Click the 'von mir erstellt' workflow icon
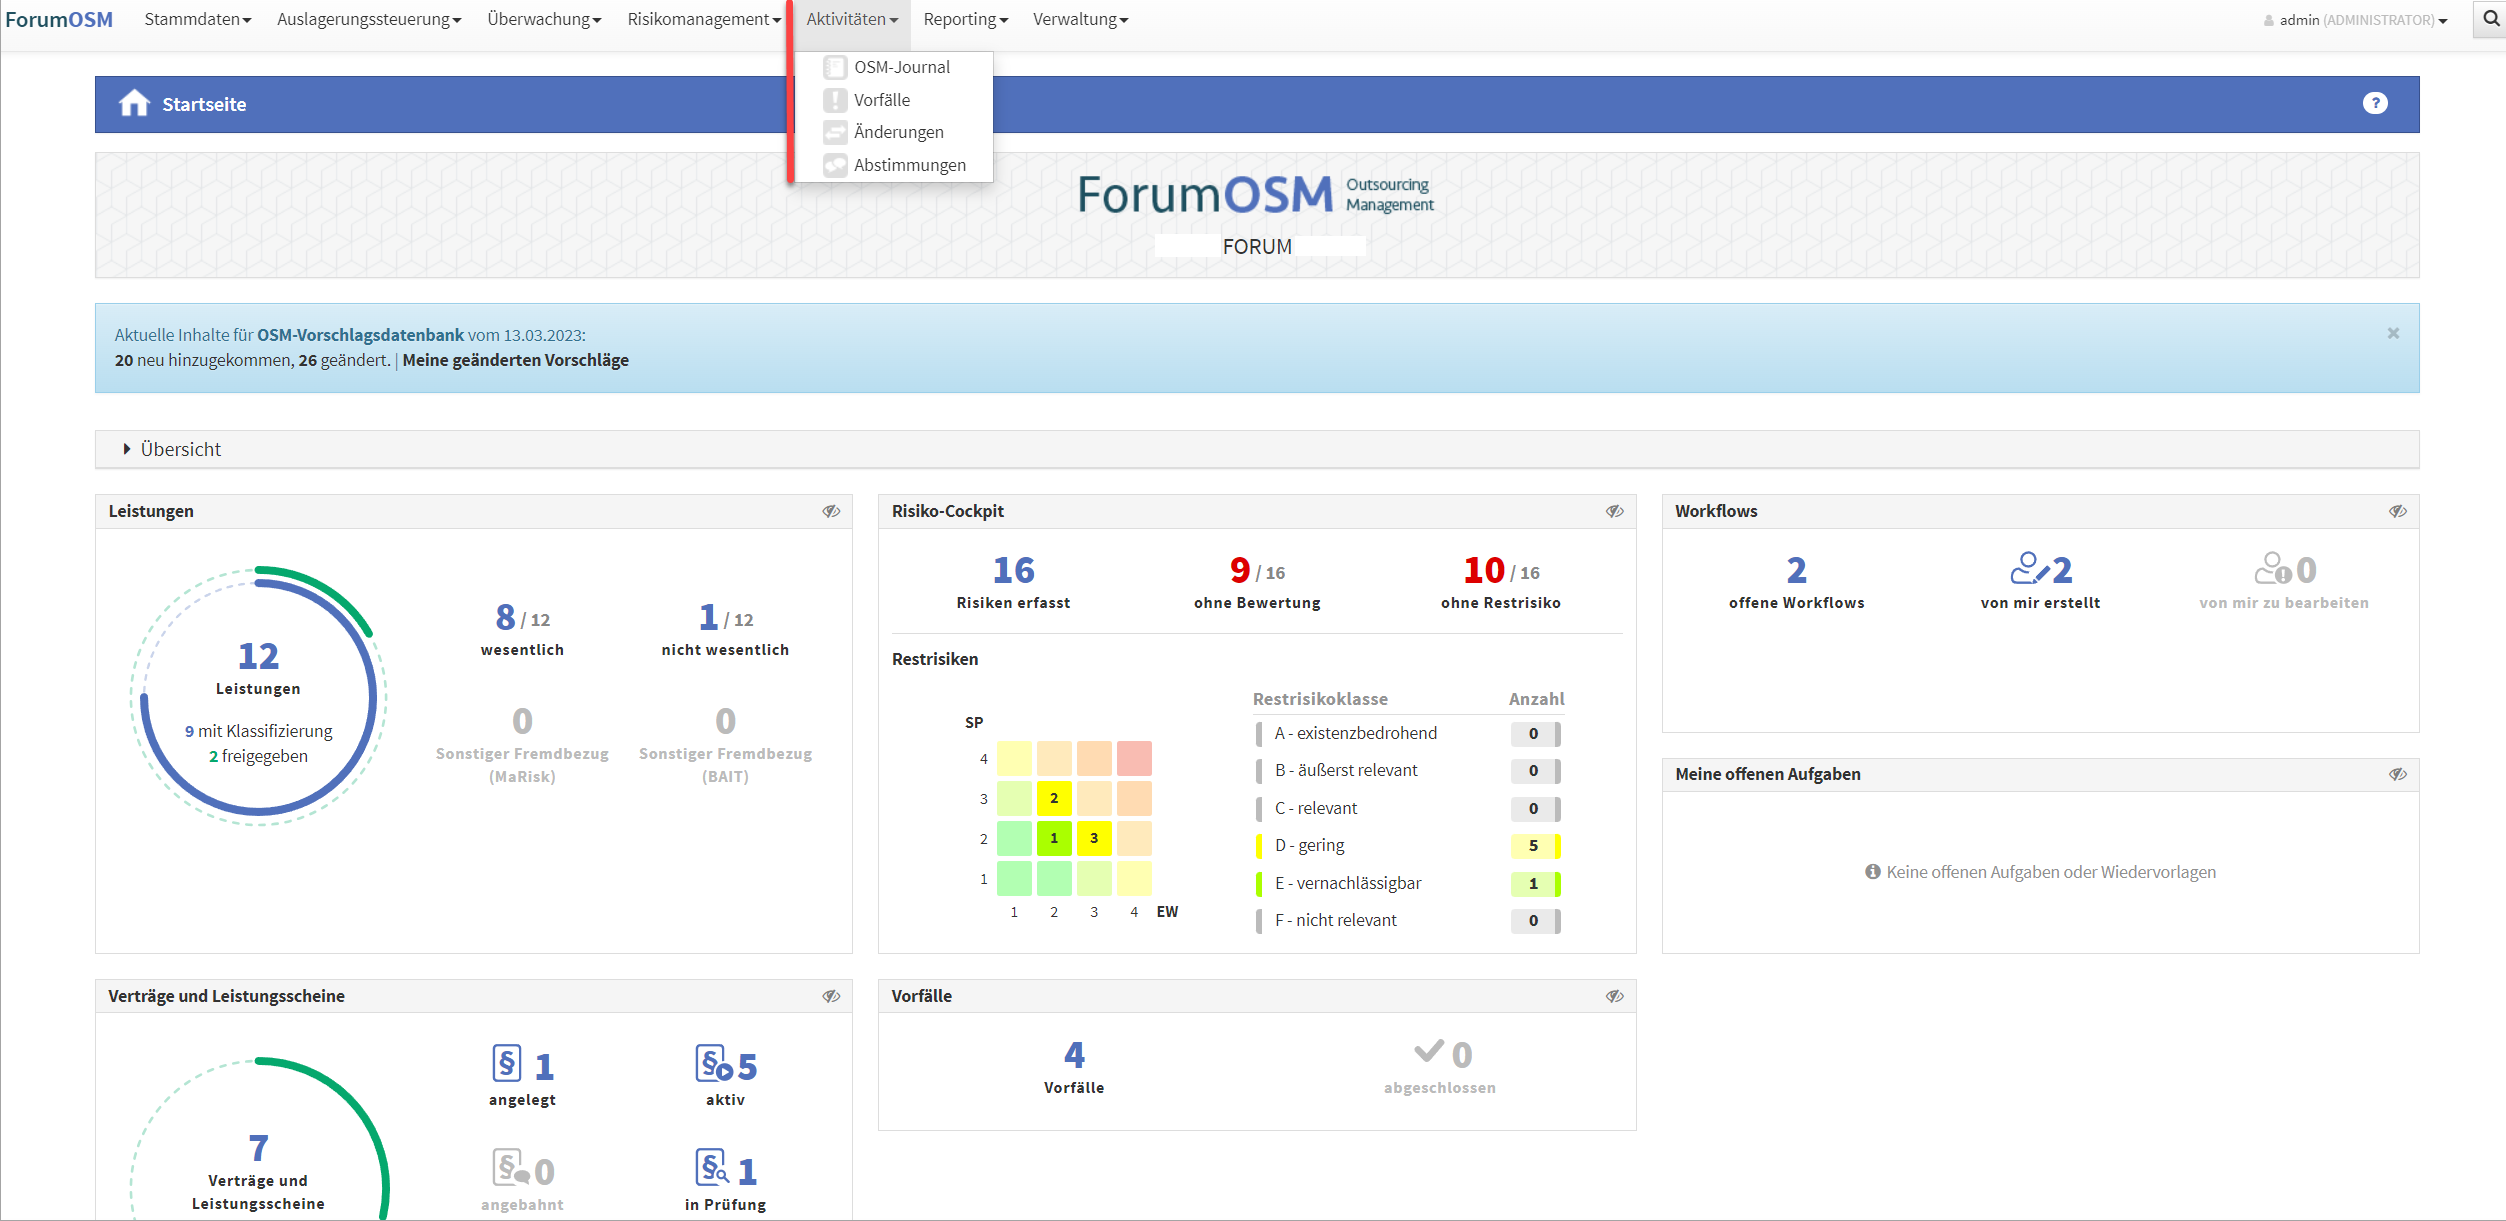This screenshot has width=2506, height=1221. tap(2029, 569)
